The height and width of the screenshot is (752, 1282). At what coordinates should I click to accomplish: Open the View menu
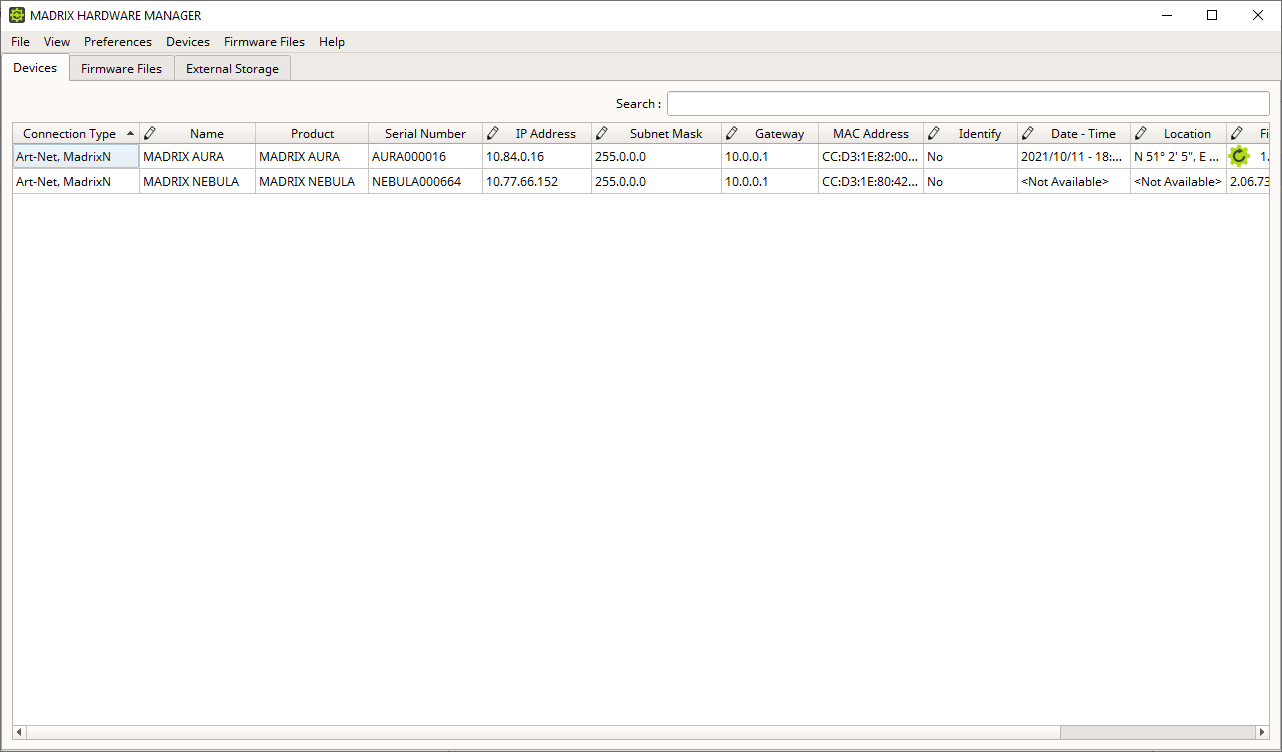[x=57, y=42]
